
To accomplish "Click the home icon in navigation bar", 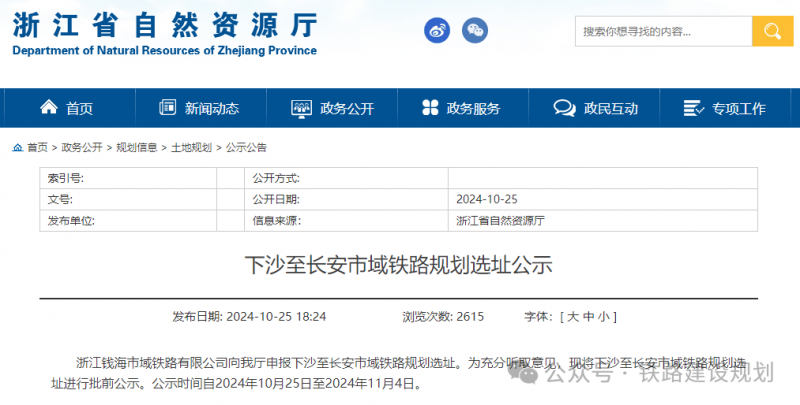I will click(x=48, y=108).
